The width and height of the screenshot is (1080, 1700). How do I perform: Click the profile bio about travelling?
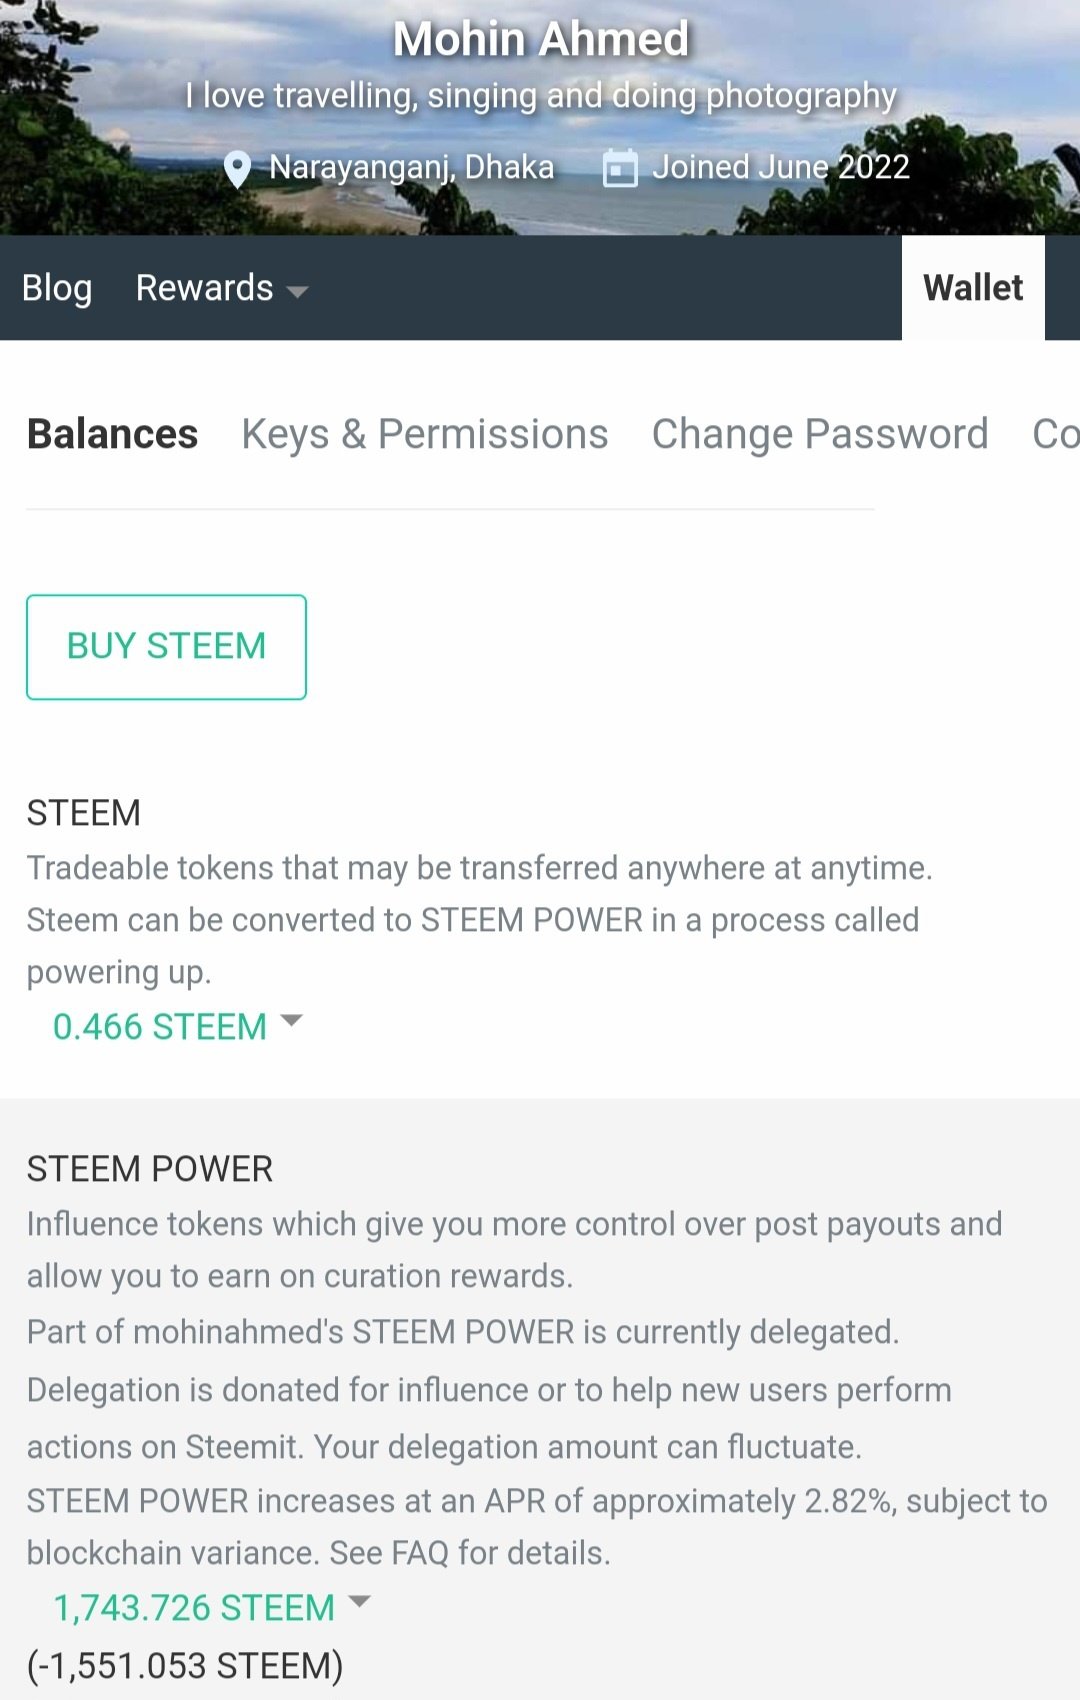tap(541, 96)
